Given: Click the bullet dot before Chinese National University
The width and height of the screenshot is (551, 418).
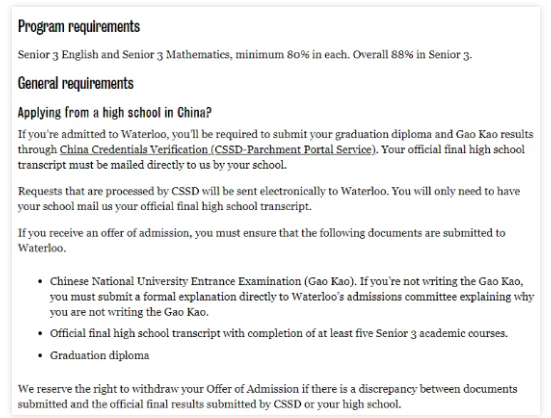Looking at the screenshot, I should click(41, 282).
